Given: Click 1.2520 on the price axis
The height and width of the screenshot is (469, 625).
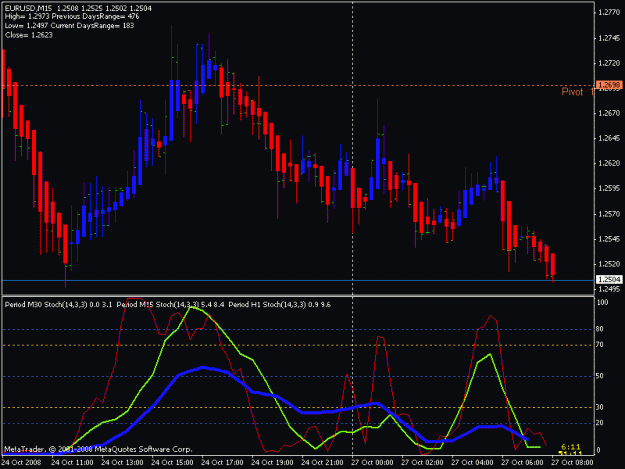Looking at the screenshot, I should (x=609, y=264).
